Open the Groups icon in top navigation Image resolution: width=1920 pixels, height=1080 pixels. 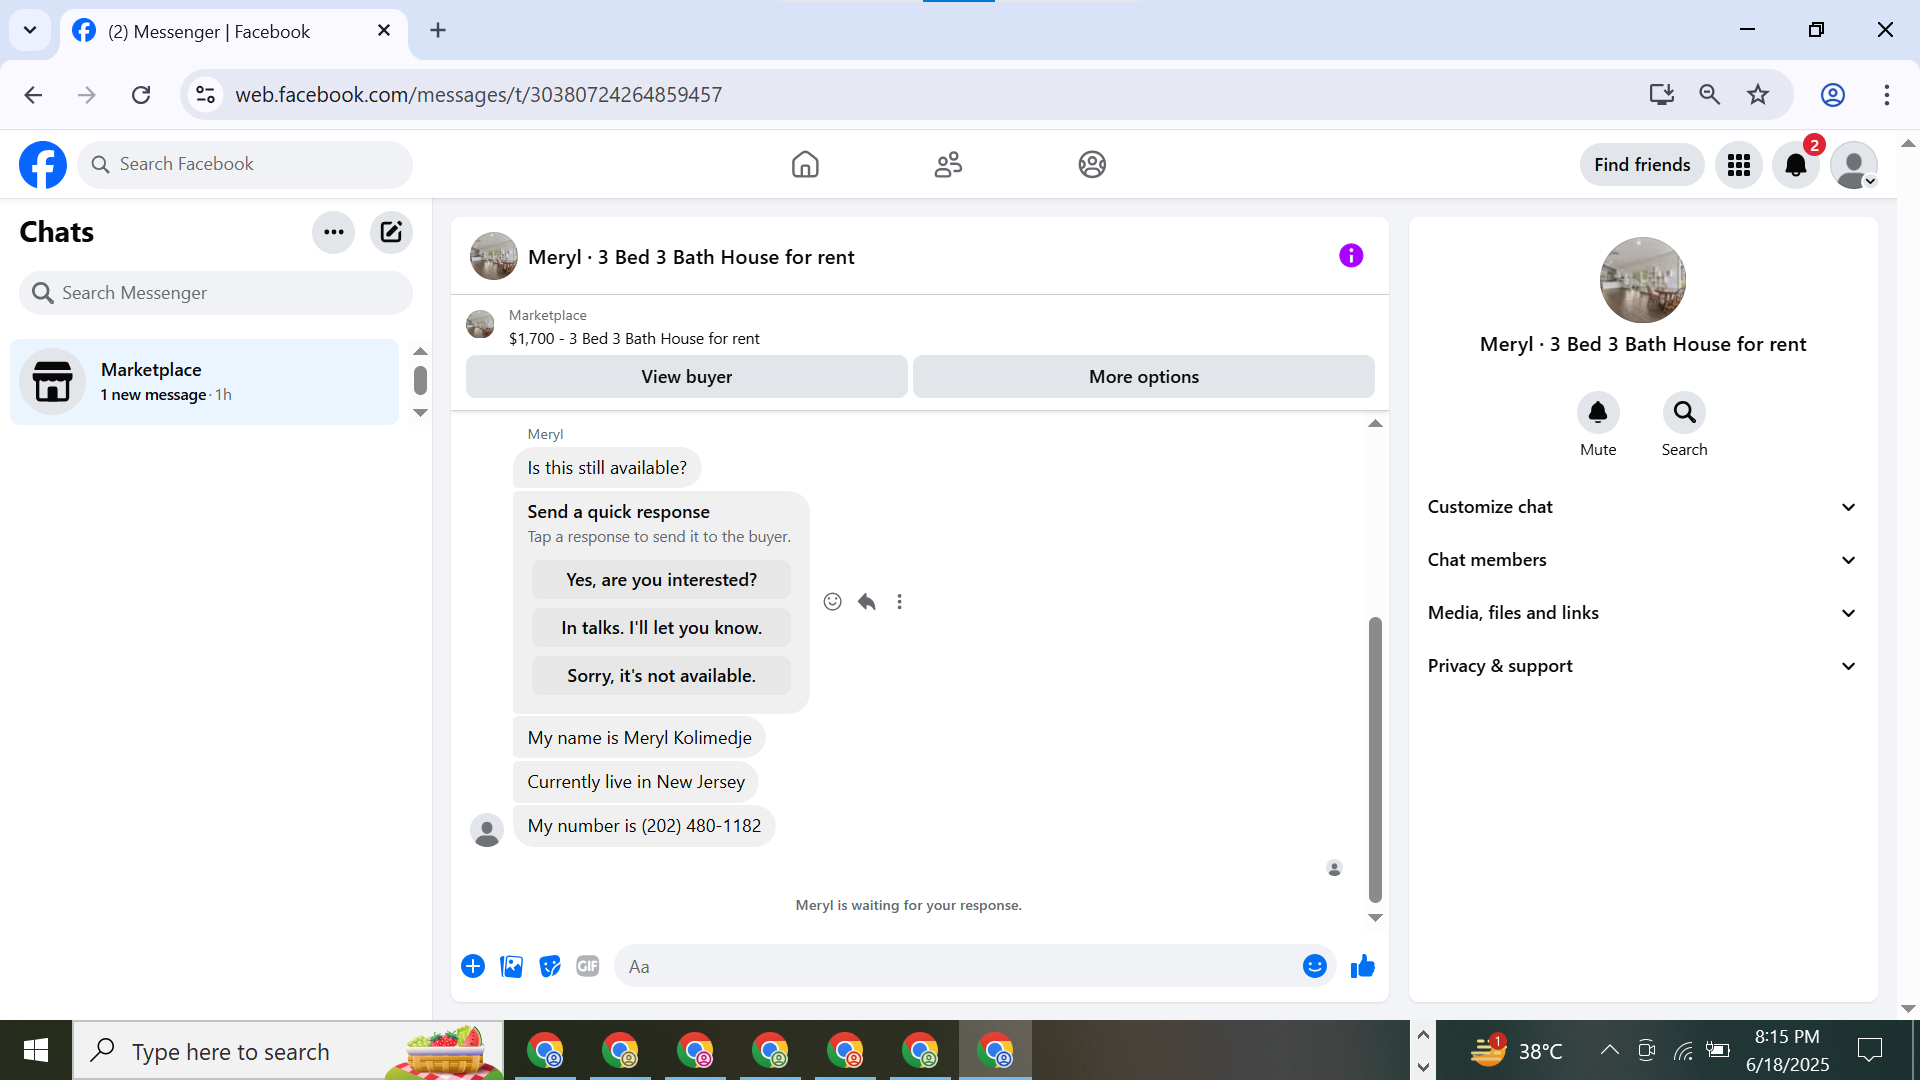coord(1092,164)
